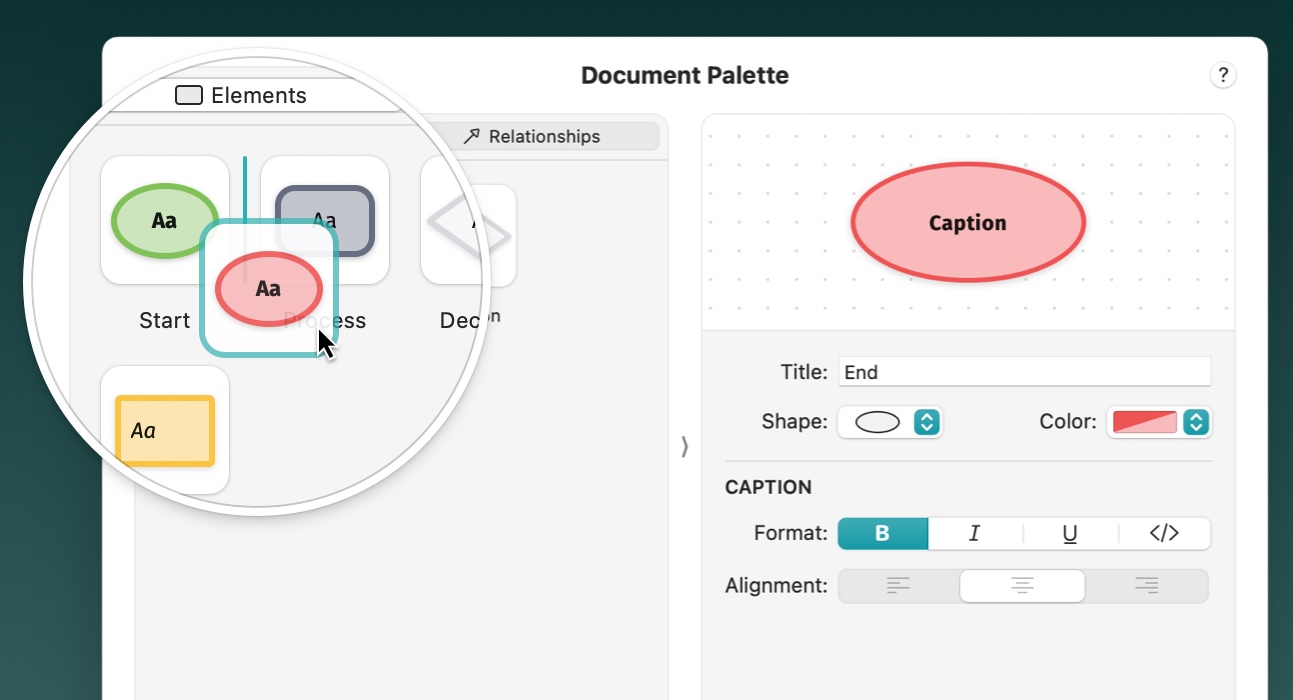Toggle italic caption formatting
This screenshot has height=700, width=1293.
[x=975, y=533]
